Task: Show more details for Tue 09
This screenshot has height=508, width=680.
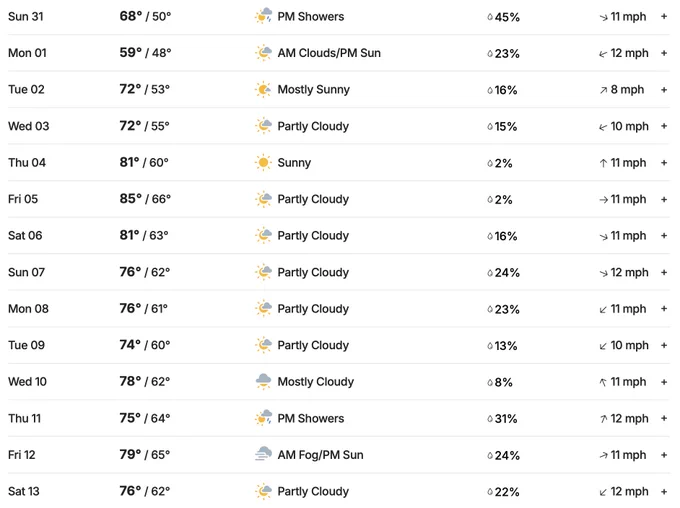Action: pos(664,345)
